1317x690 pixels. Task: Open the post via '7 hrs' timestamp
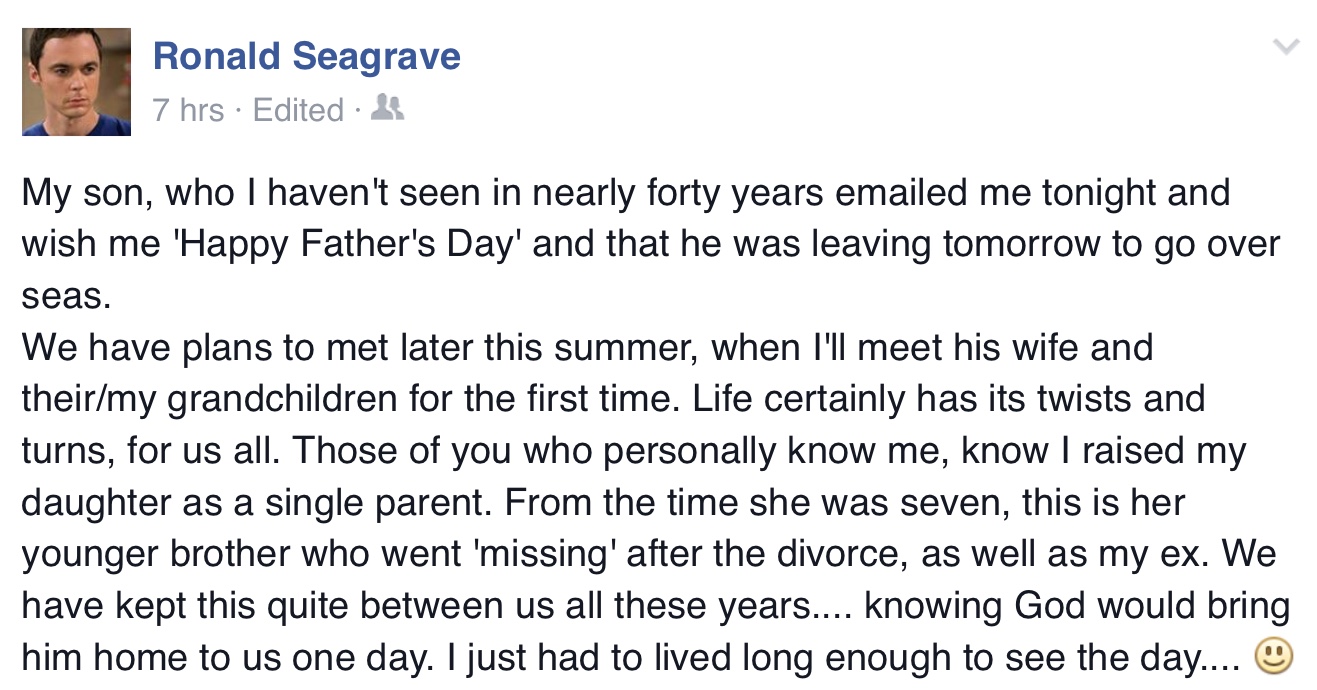(x=189, y=109)
